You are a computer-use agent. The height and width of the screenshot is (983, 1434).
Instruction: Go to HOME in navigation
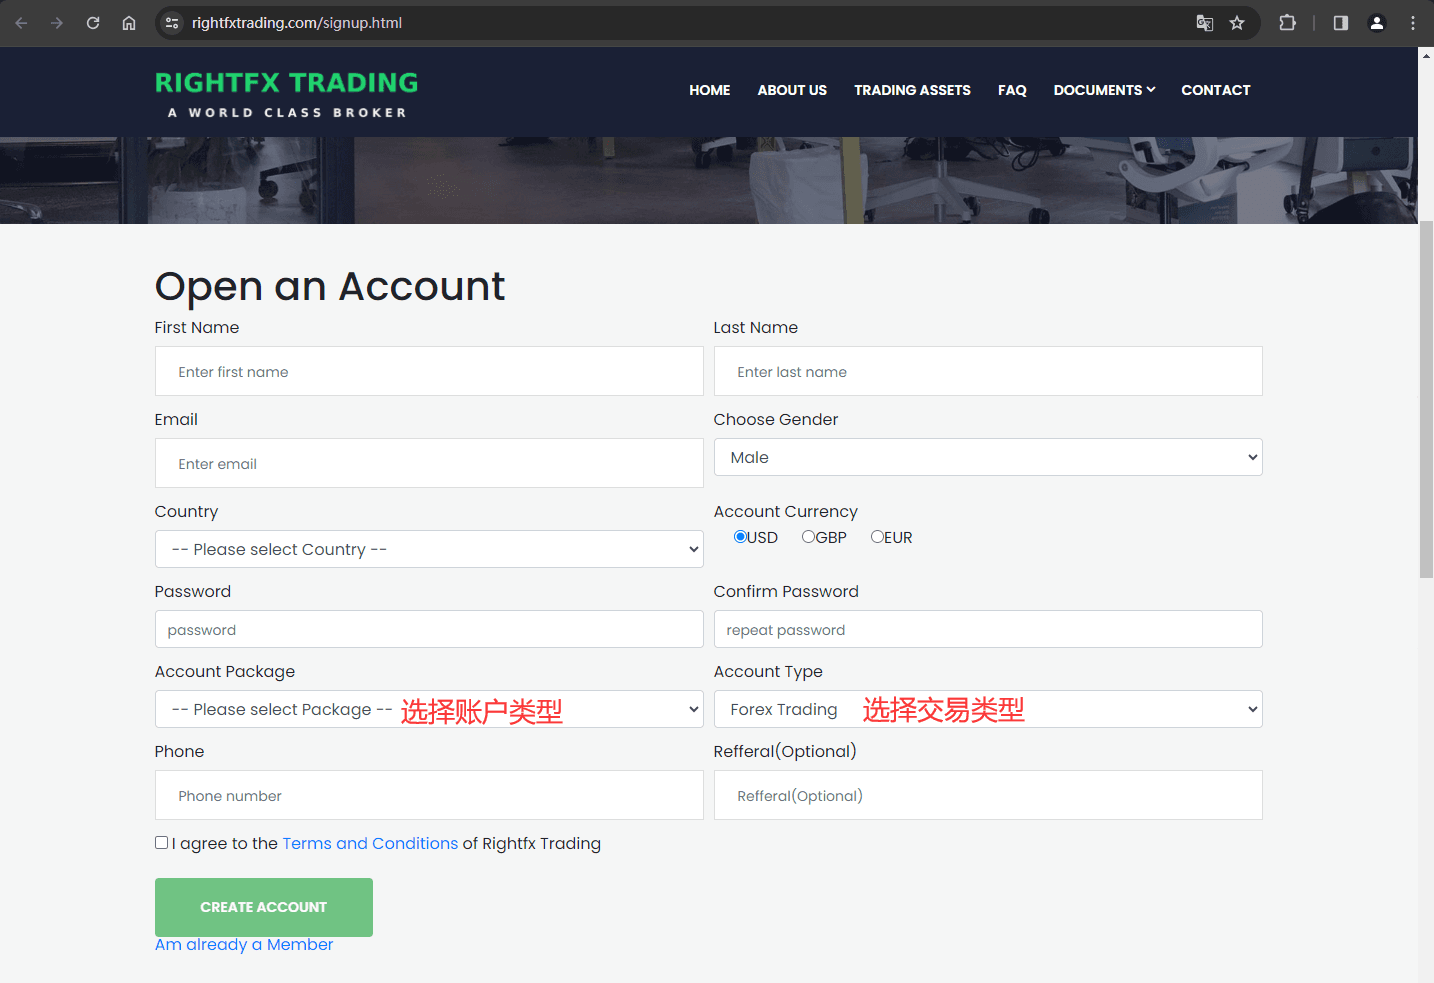[710, 90]
